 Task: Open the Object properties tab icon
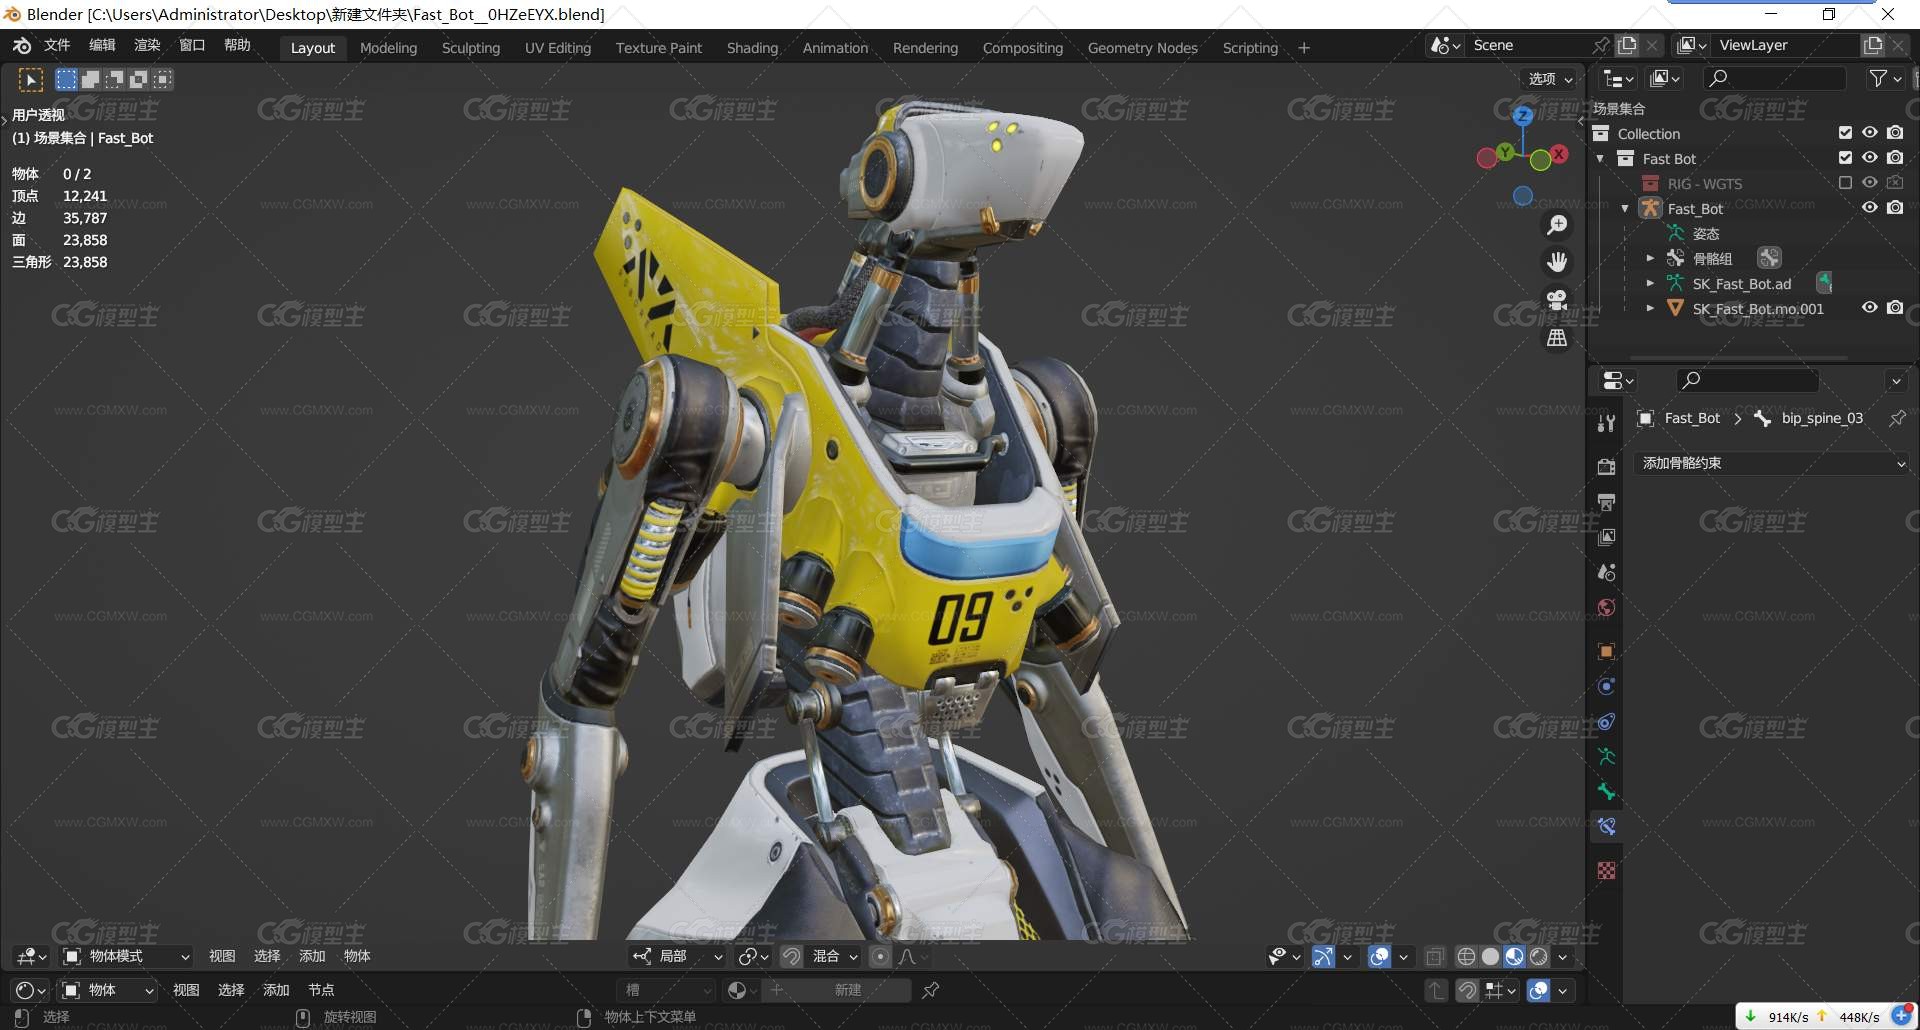[x=1606, y=651]
